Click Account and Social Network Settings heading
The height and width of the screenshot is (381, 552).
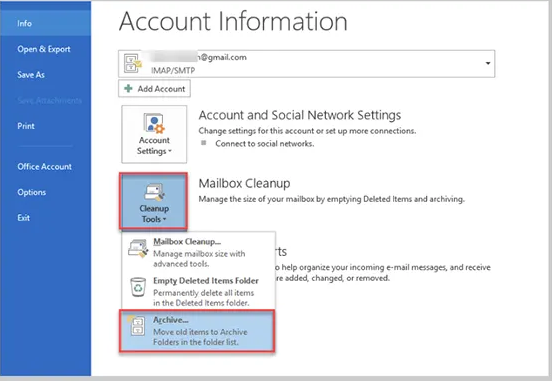click(300, 115)
